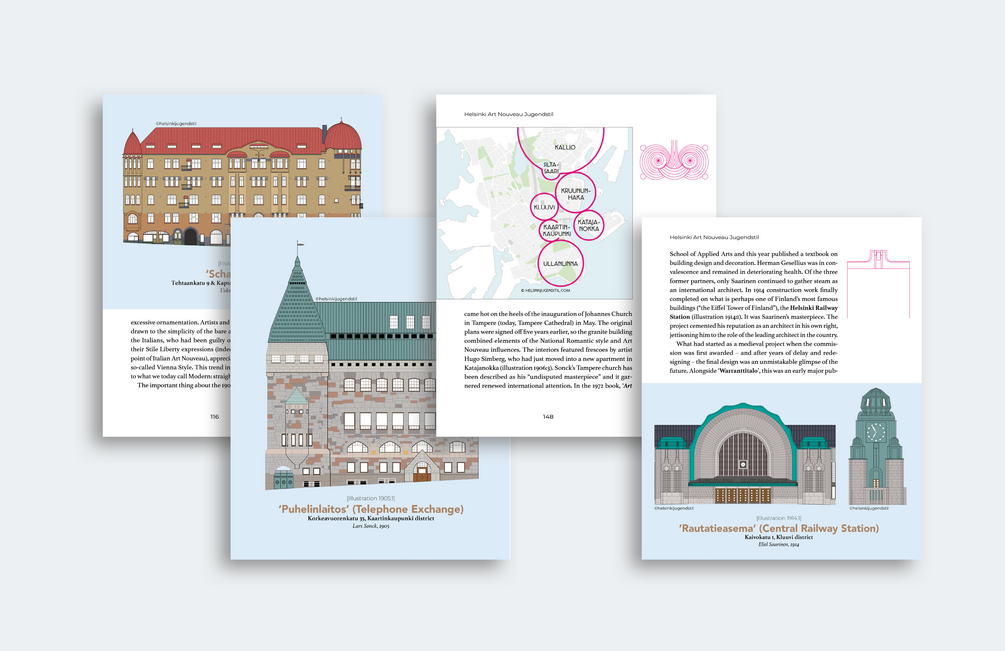Image resolution: width=1005 pixels, height=651 pixels.
Task: Click the header 'Helsinki Art Nouveau Jugendstil' on railway page
Action: coord(714,237)
